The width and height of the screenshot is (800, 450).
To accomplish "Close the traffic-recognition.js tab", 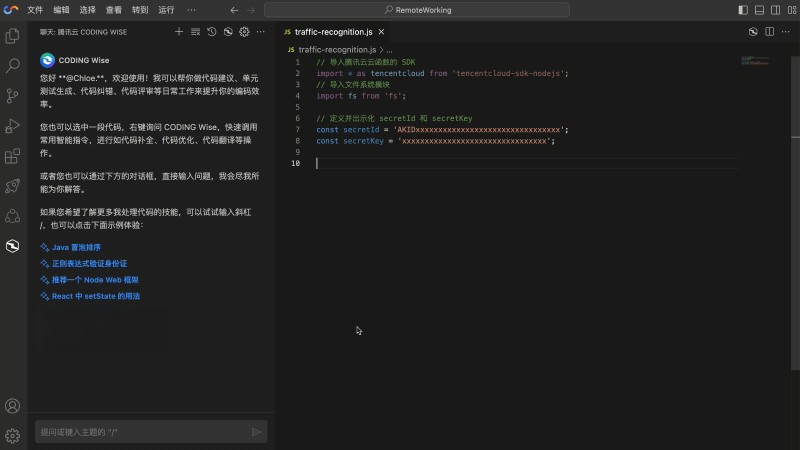I will point(381,32).
